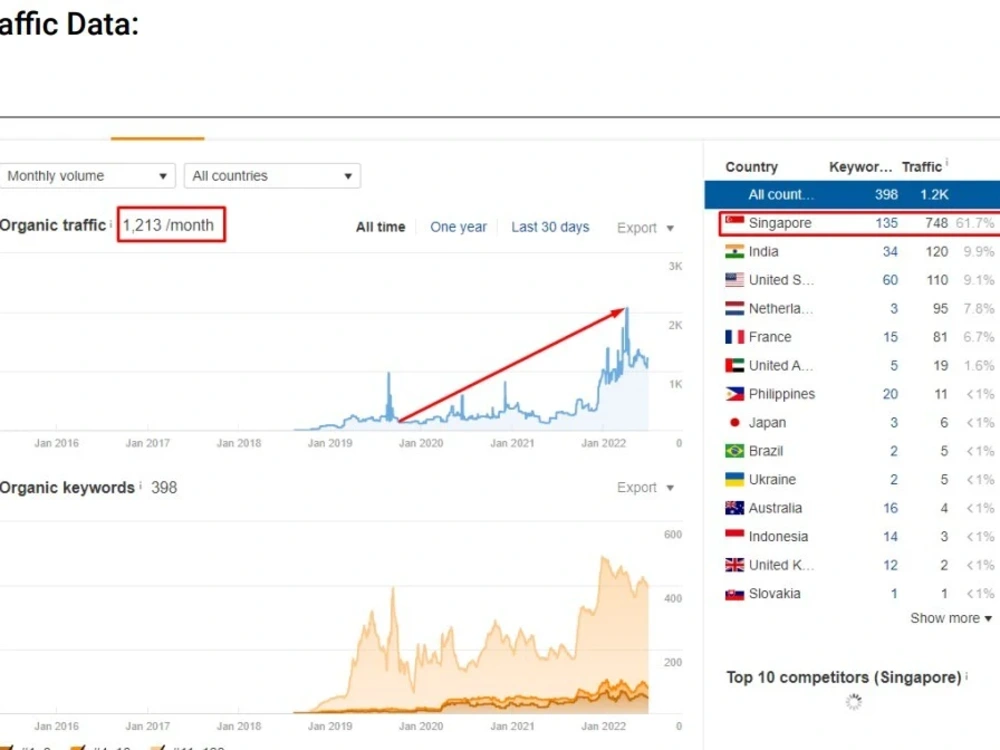Open the All countries dropdown

pos(272,176)
